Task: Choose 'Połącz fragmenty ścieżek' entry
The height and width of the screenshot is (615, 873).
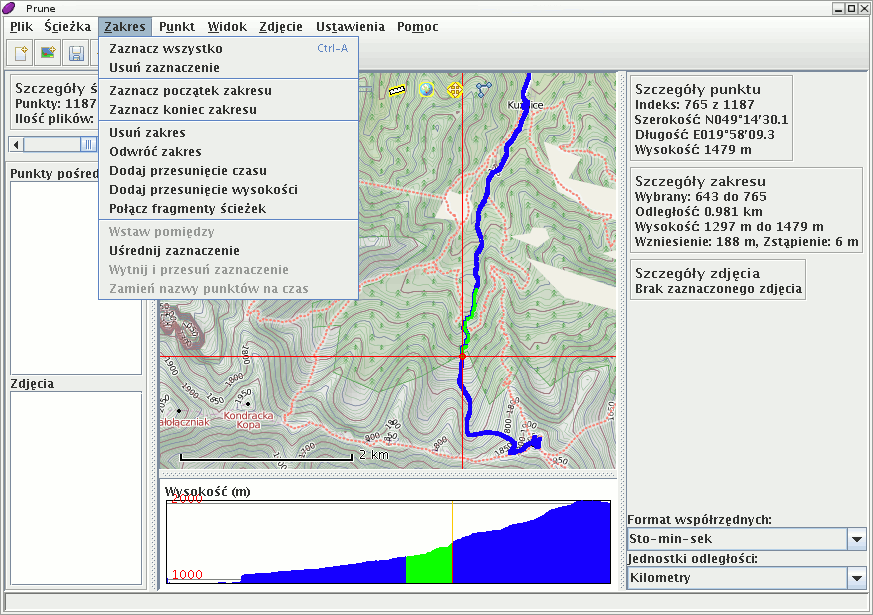Action: tap(187, 208)
